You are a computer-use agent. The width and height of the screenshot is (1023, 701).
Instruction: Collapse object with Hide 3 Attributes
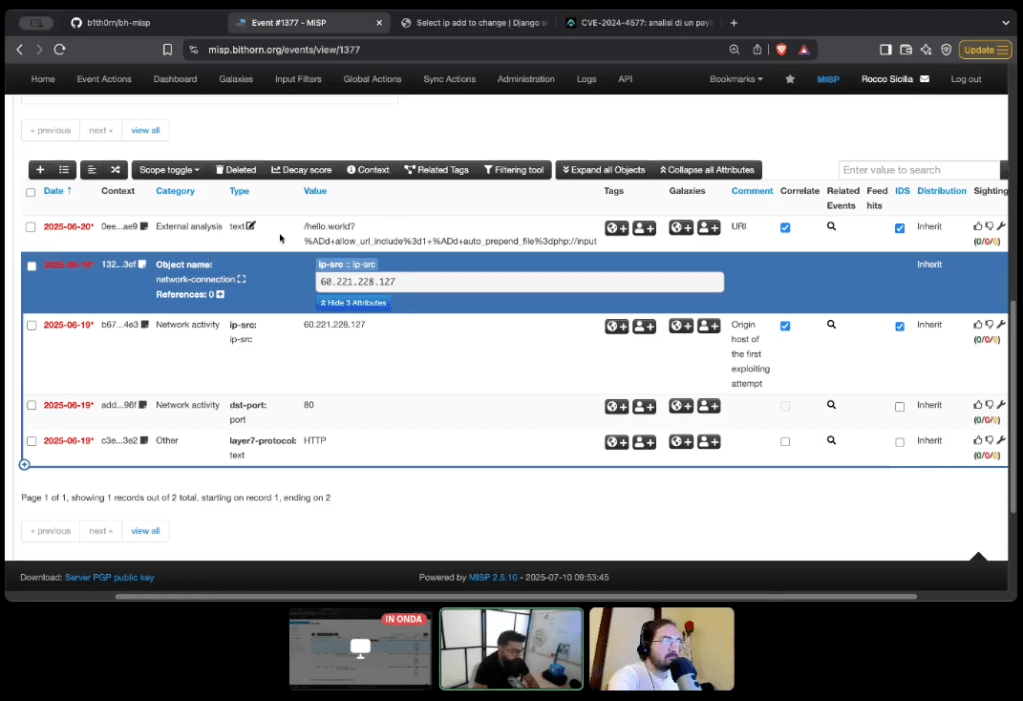(x=353, y=302)
